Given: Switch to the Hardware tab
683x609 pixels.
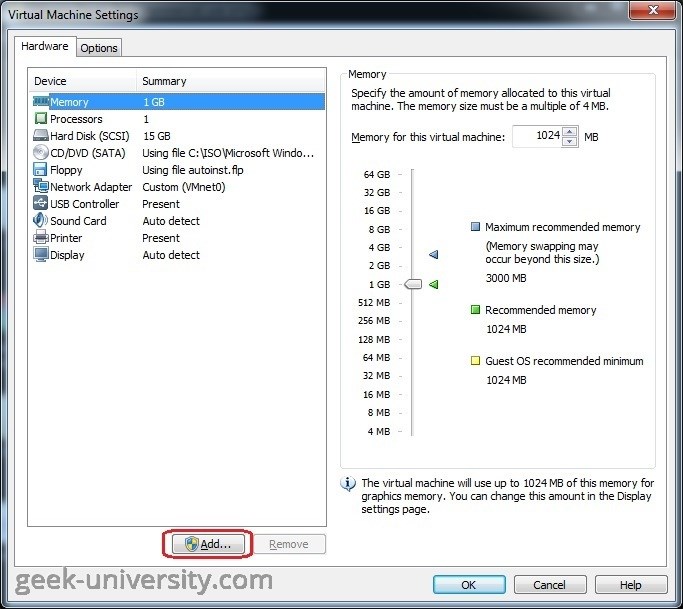Looking at the screenshot, I should [45, 46].
